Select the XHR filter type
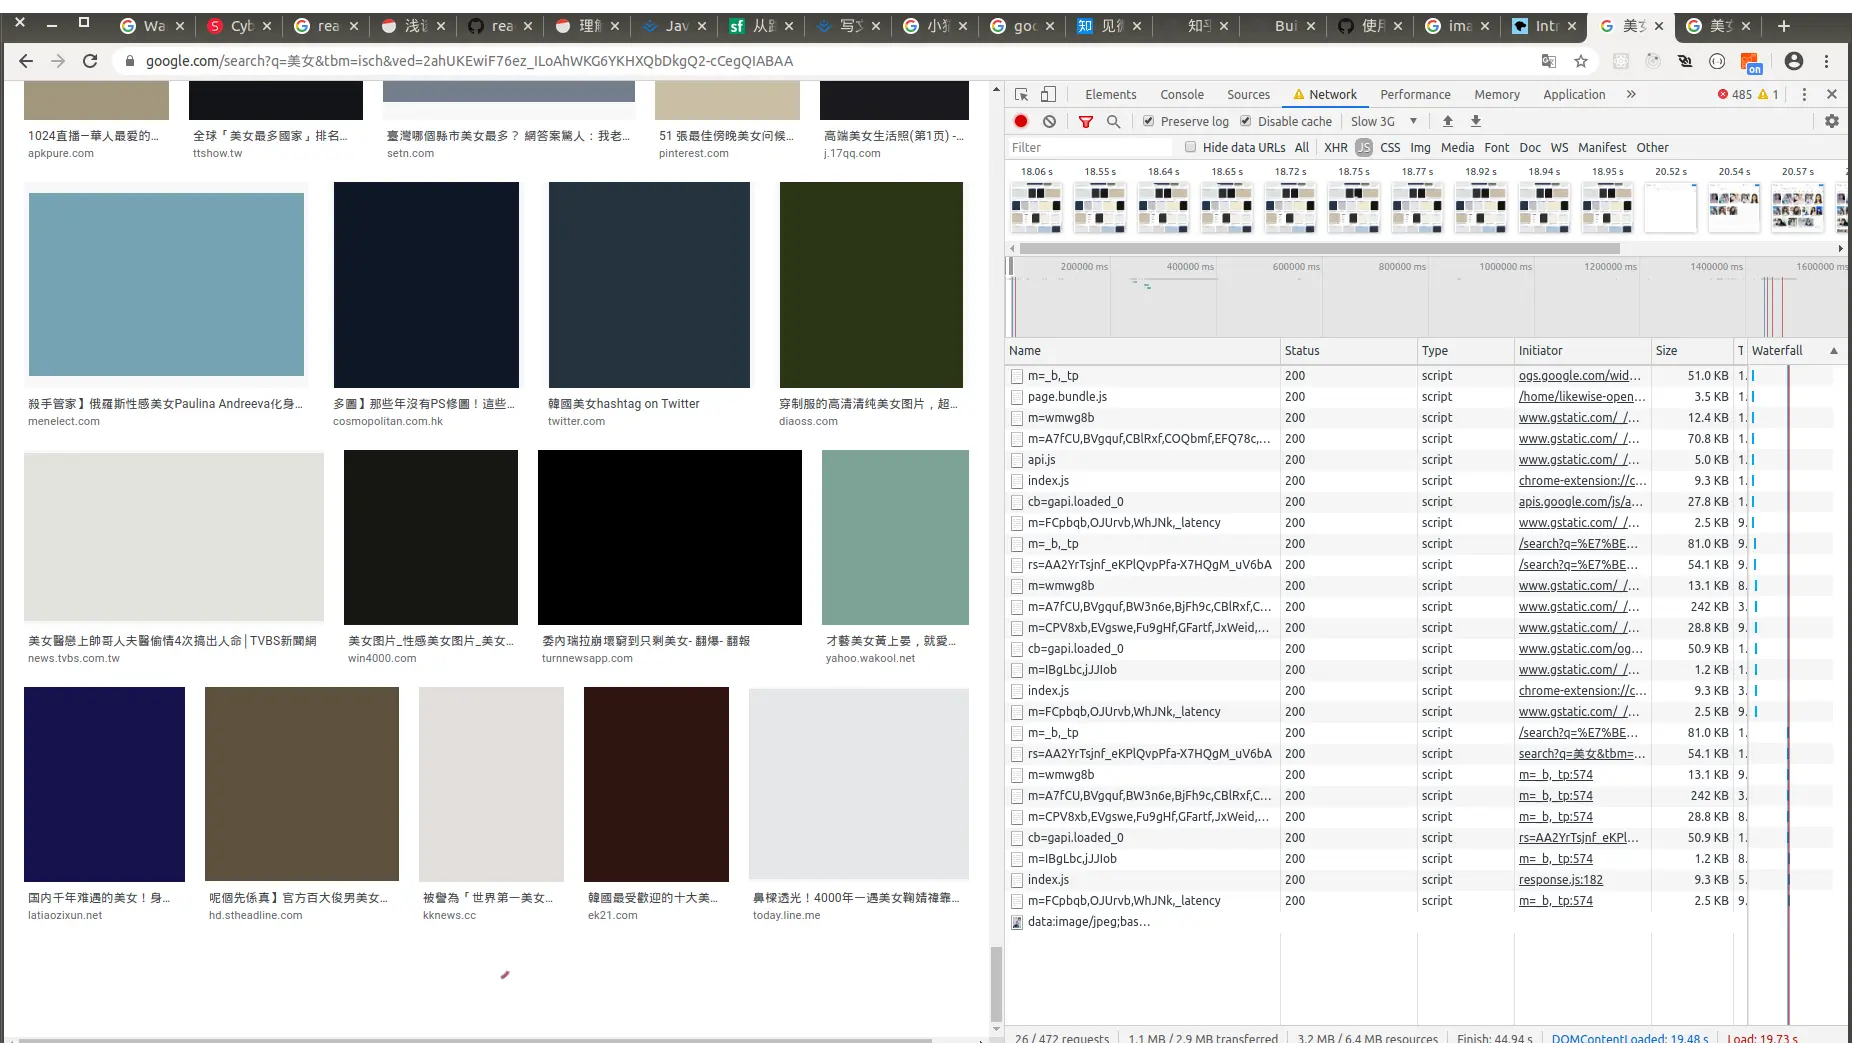Viewport: 1852px width, 1055px height. coord(1335,147)
